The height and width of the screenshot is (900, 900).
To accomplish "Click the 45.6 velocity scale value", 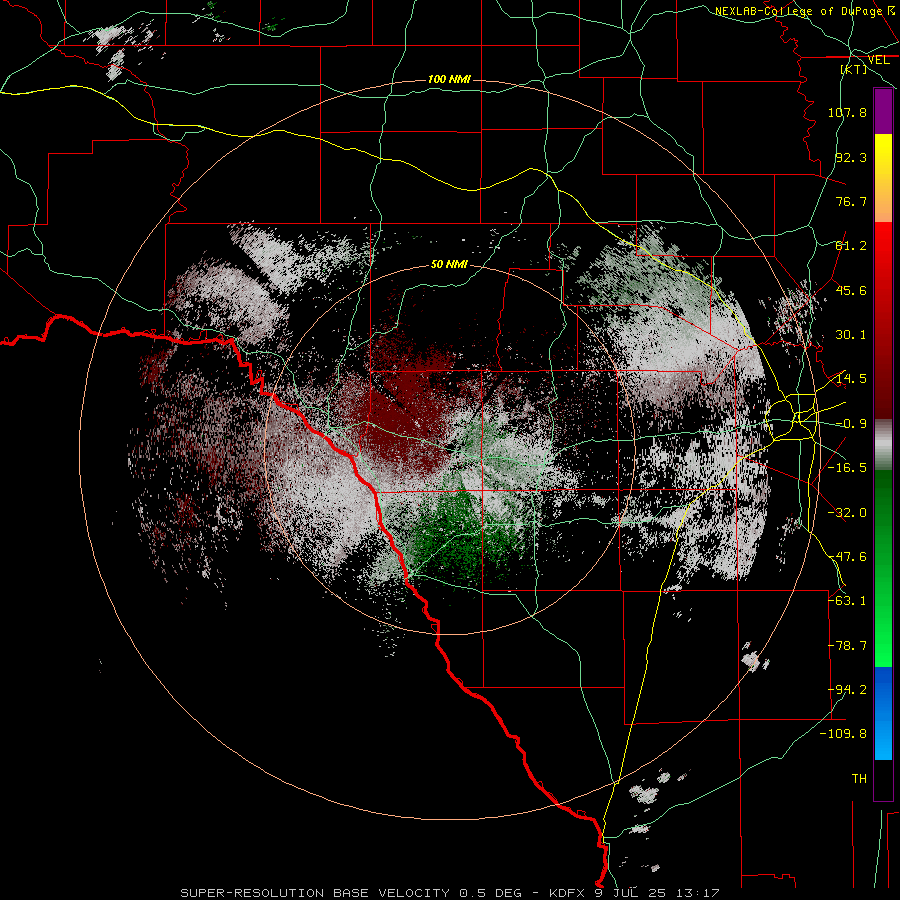I will pos(851,290).
